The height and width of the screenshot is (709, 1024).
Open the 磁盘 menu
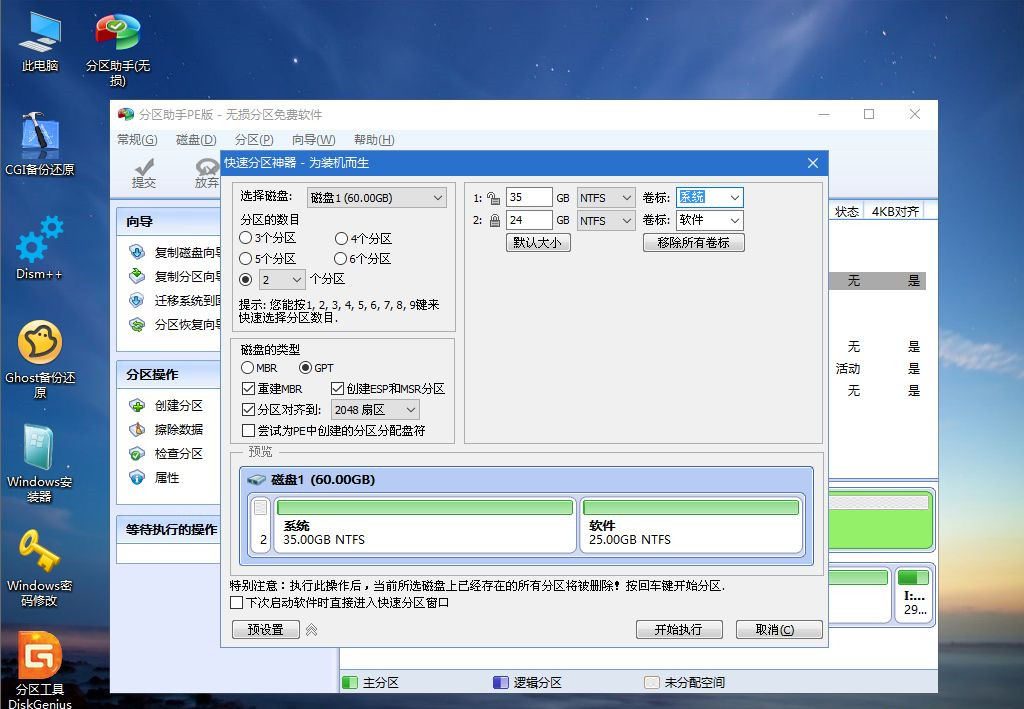pos(194,140)
